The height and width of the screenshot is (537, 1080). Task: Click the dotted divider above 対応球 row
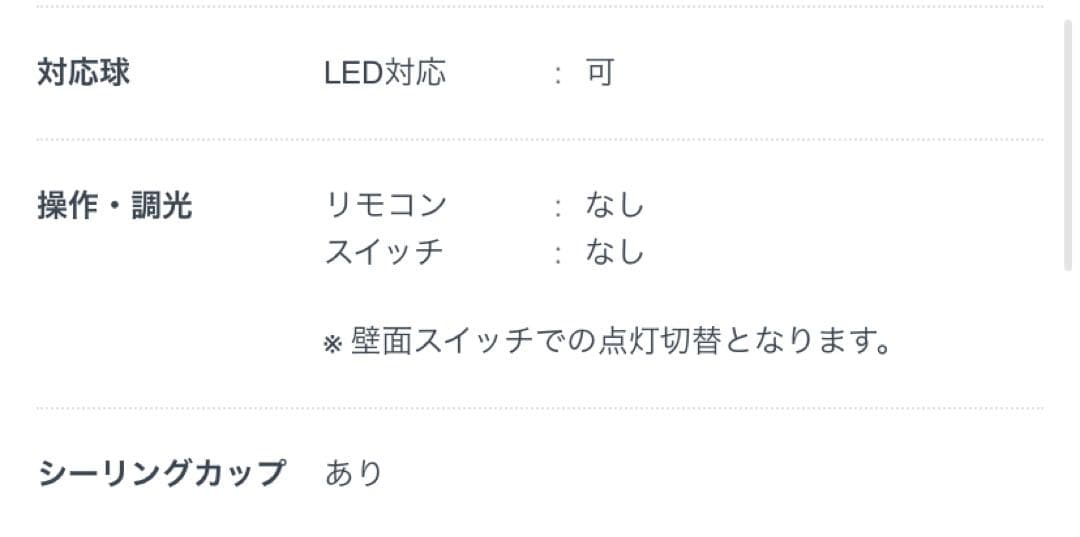(540, 7)
